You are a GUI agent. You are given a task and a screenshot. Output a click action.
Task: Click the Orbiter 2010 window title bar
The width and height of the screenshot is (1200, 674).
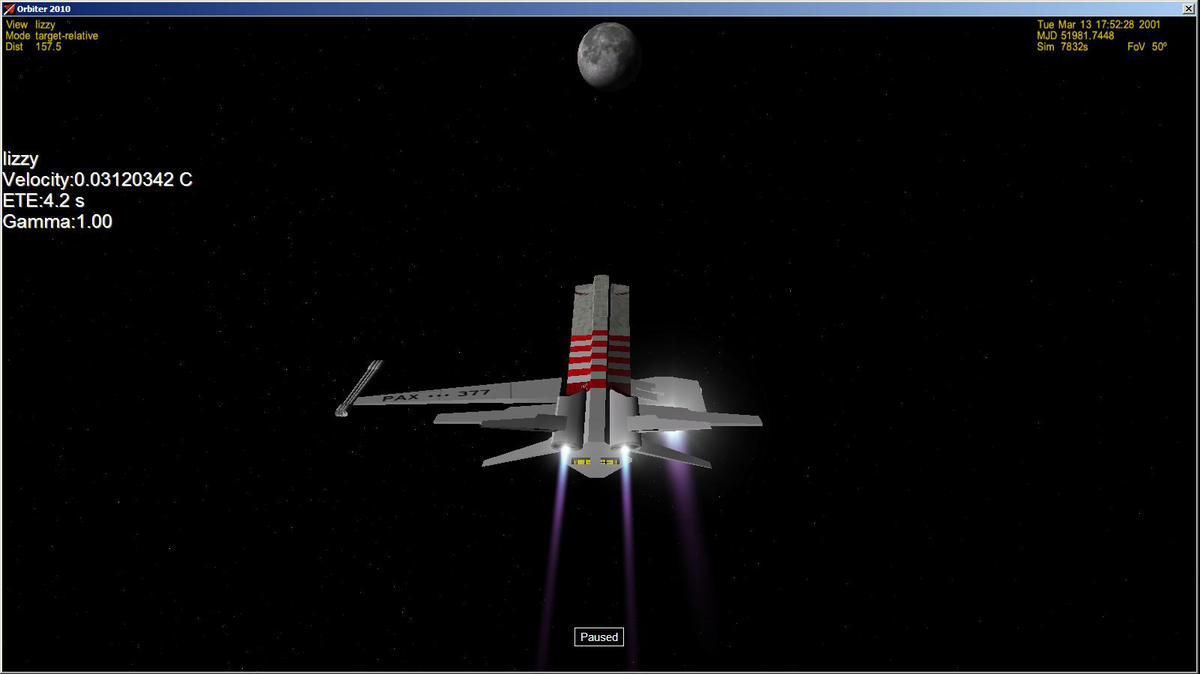(x=600, y=7)
